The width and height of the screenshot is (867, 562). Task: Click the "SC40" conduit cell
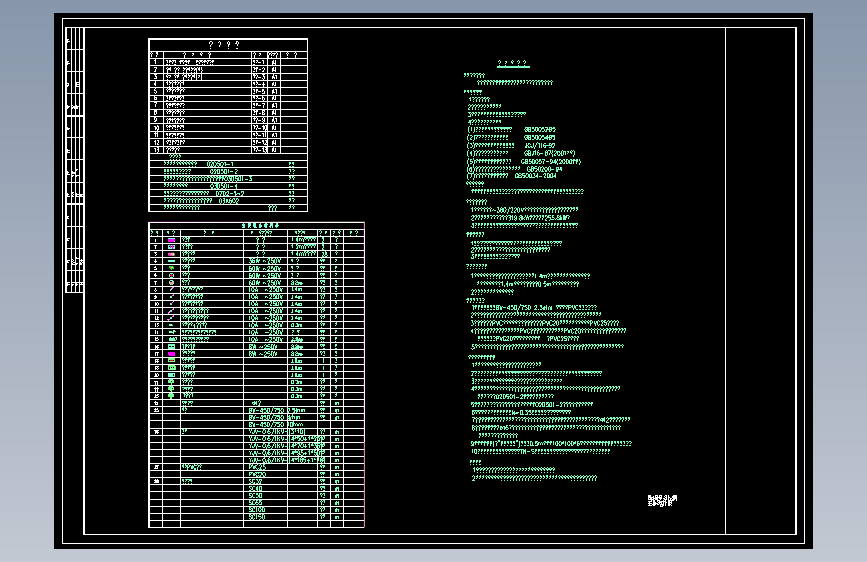255,488
